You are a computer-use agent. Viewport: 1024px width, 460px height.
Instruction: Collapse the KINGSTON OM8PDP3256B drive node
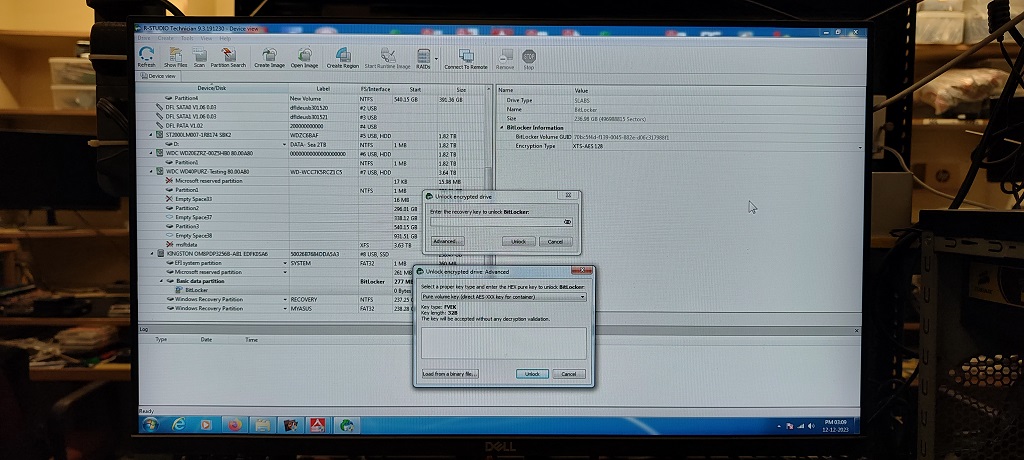pyautogui.click(x=152, y=254)
